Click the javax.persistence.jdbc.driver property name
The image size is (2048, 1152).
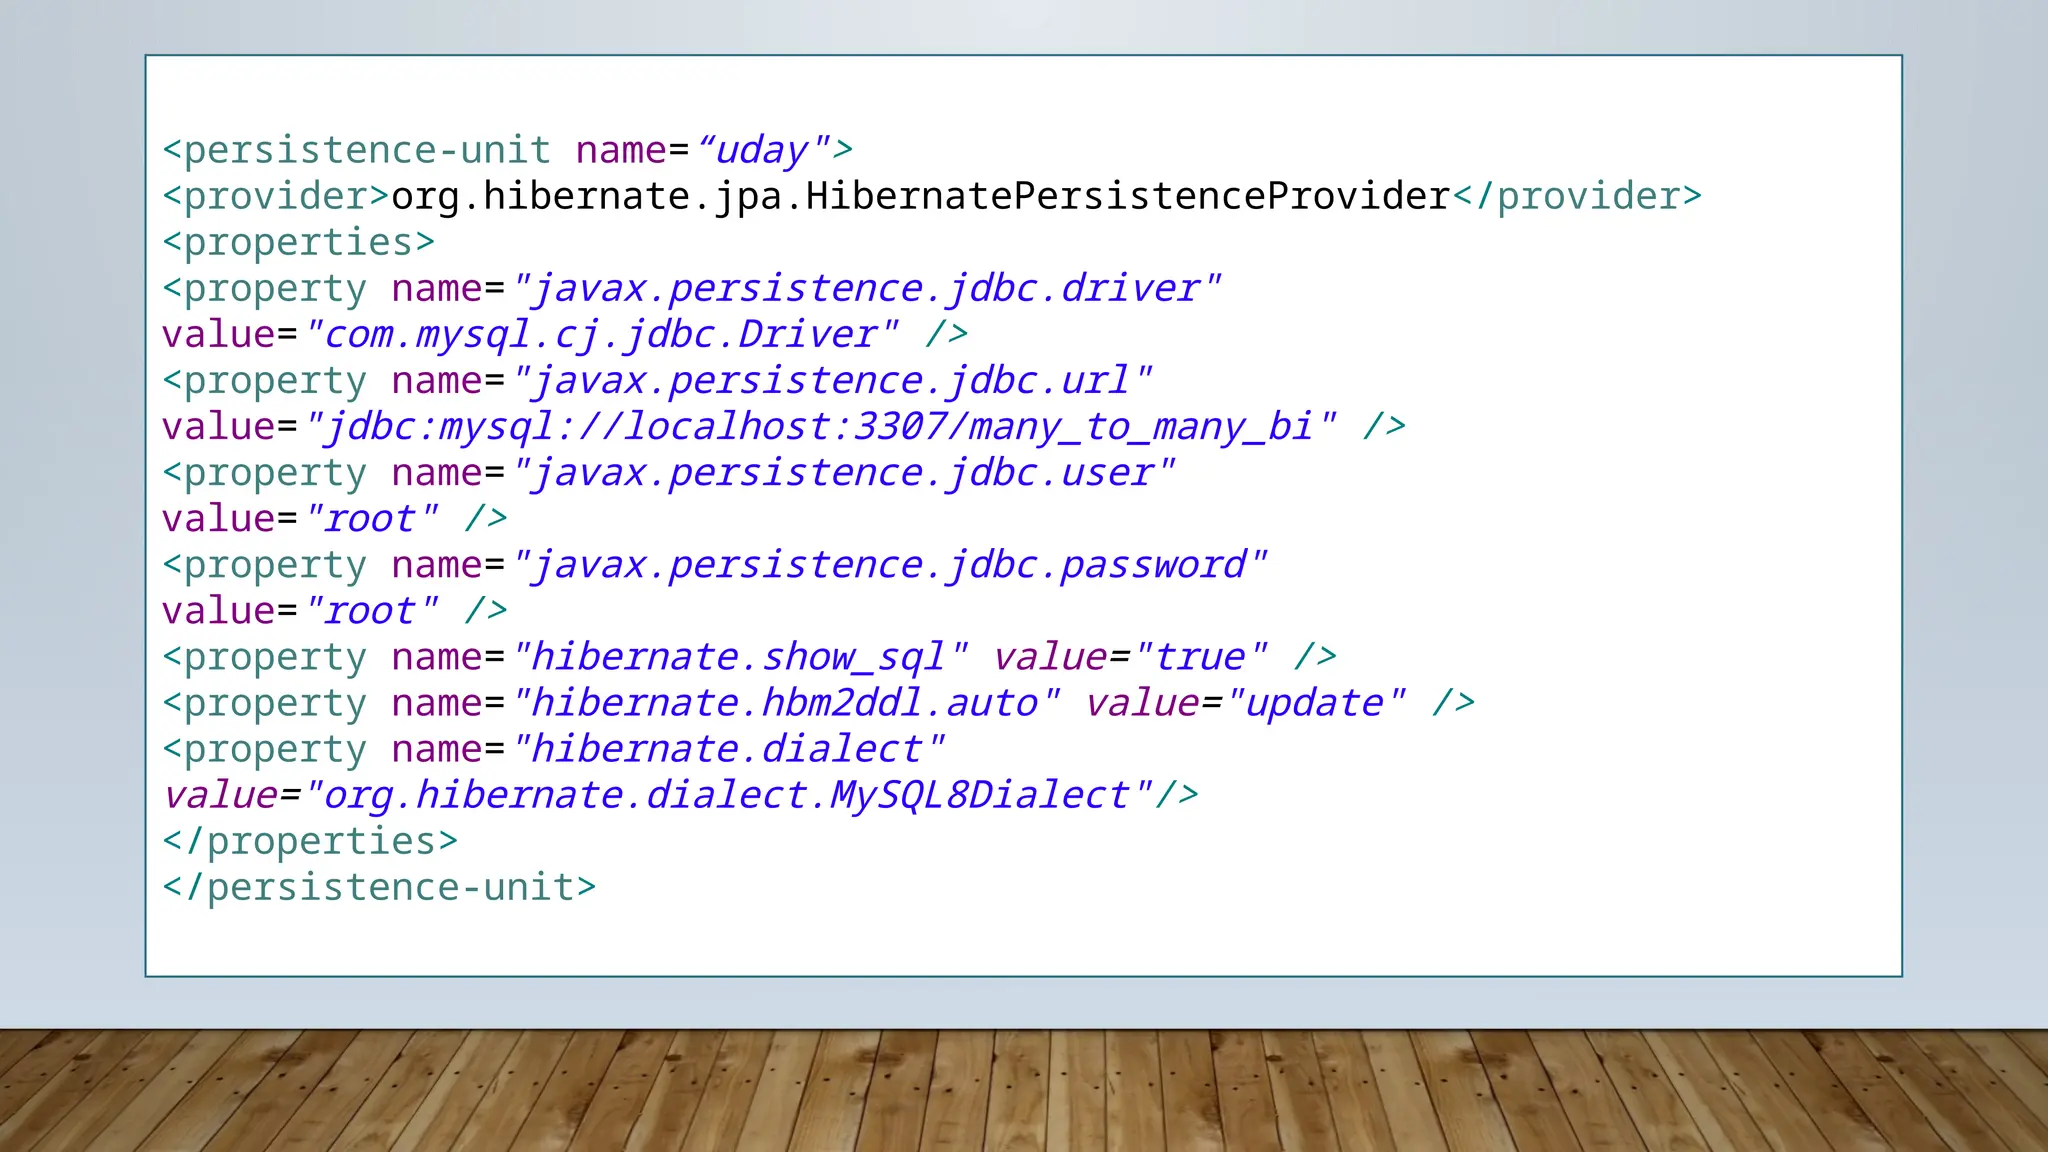(x=866, y=288)
